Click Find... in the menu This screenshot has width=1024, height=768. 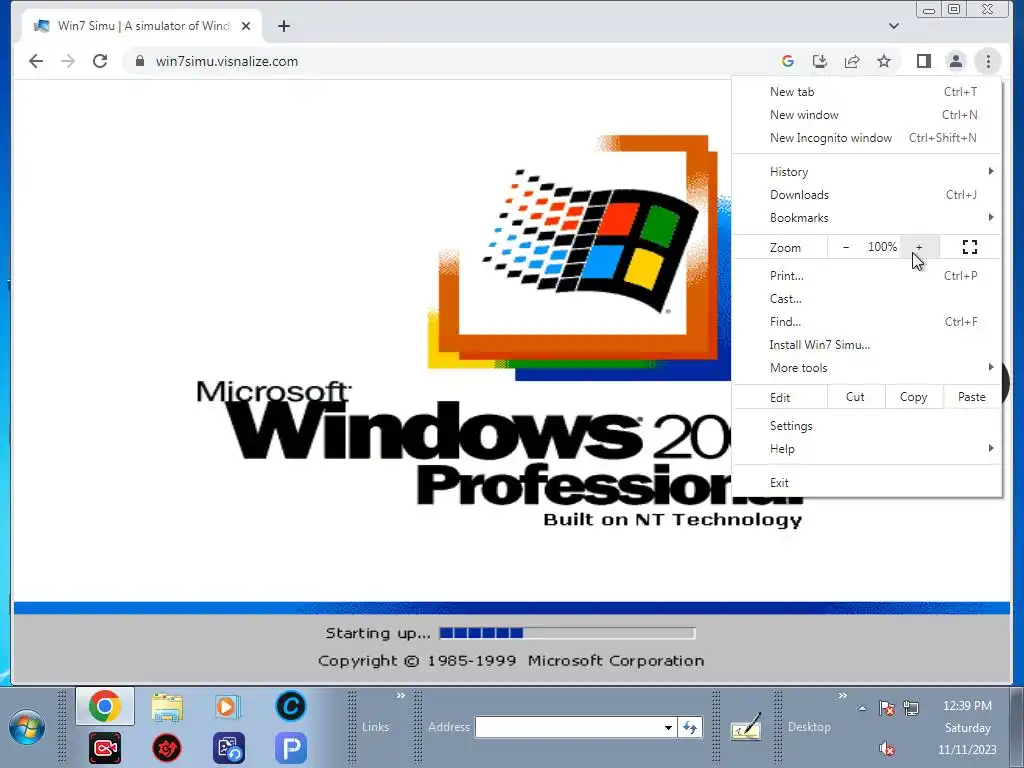pyautogui.click(x=867, y=321)
